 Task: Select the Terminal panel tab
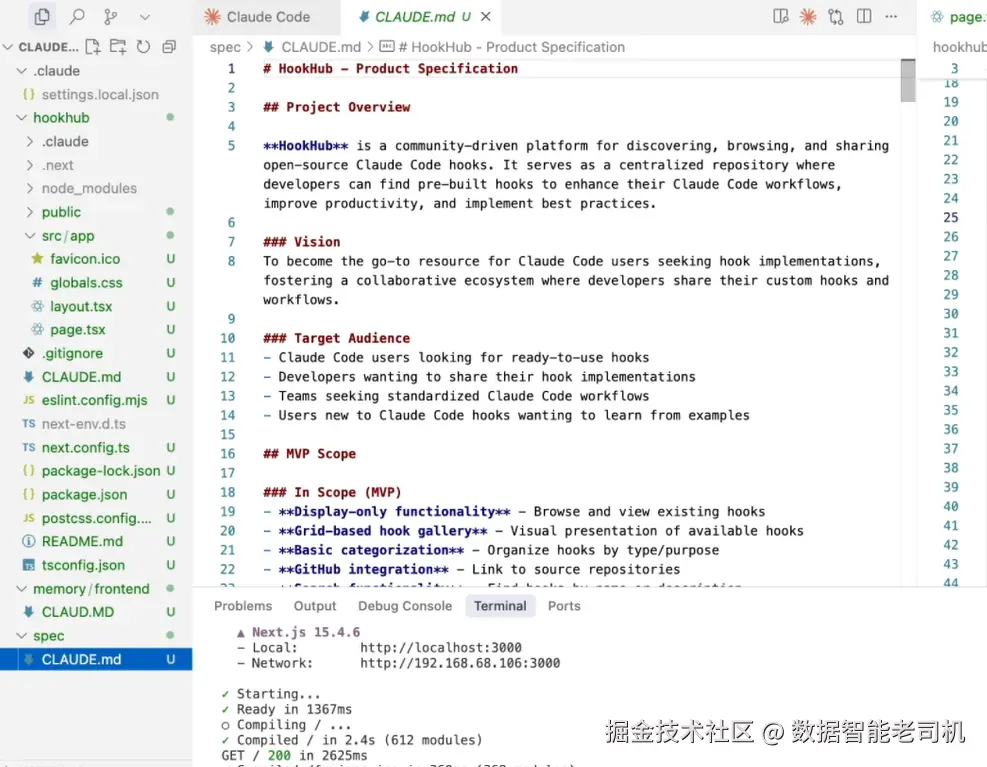click(x=500, y=606)
